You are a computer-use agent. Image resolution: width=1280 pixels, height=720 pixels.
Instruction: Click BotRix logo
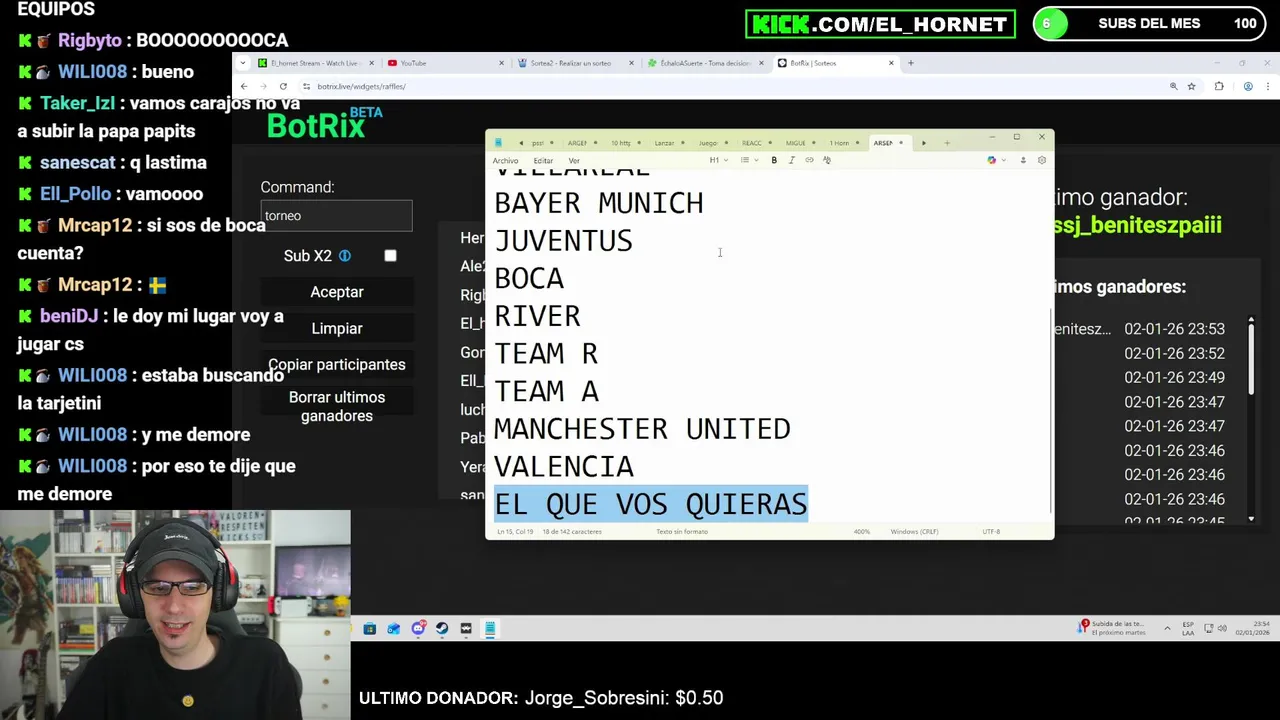point(324,124)
